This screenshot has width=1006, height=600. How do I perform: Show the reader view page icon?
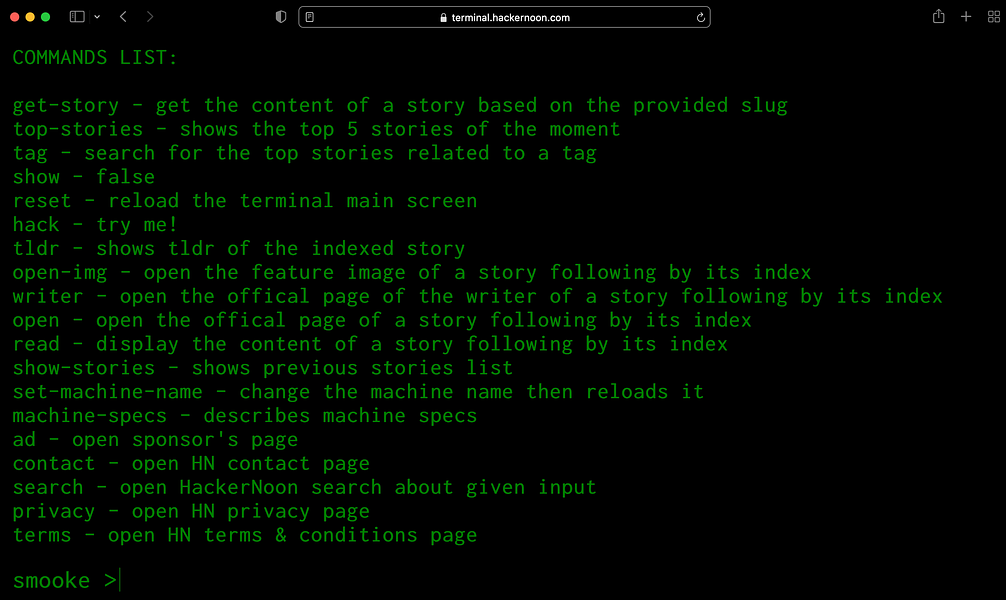[310, 17]
